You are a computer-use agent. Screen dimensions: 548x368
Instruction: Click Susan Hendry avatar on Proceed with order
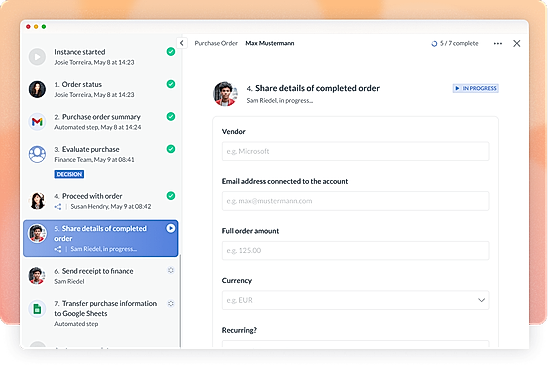37,201
